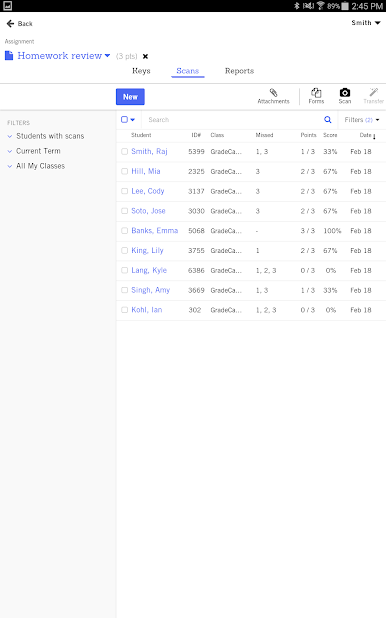The image size is (386, 618).
Task: Check the box for Lang, Kyle
Action: 125,270
